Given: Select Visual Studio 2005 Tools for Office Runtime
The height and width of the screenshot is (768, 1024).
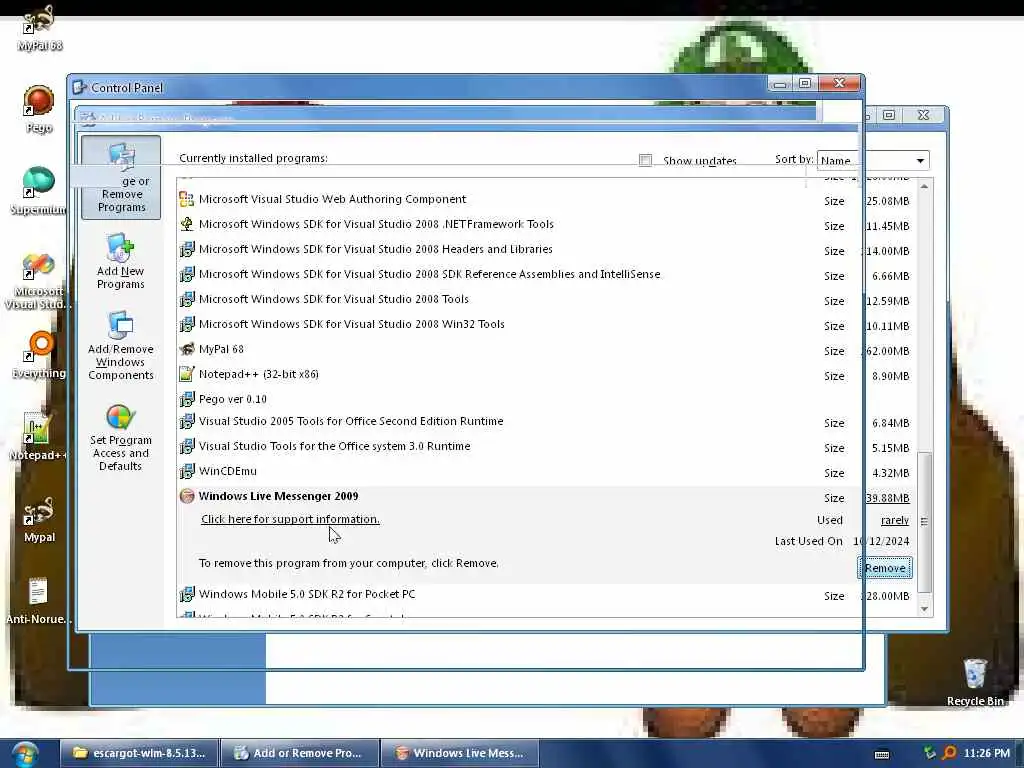Looking at the screenshot, I should tap(545, 421).
